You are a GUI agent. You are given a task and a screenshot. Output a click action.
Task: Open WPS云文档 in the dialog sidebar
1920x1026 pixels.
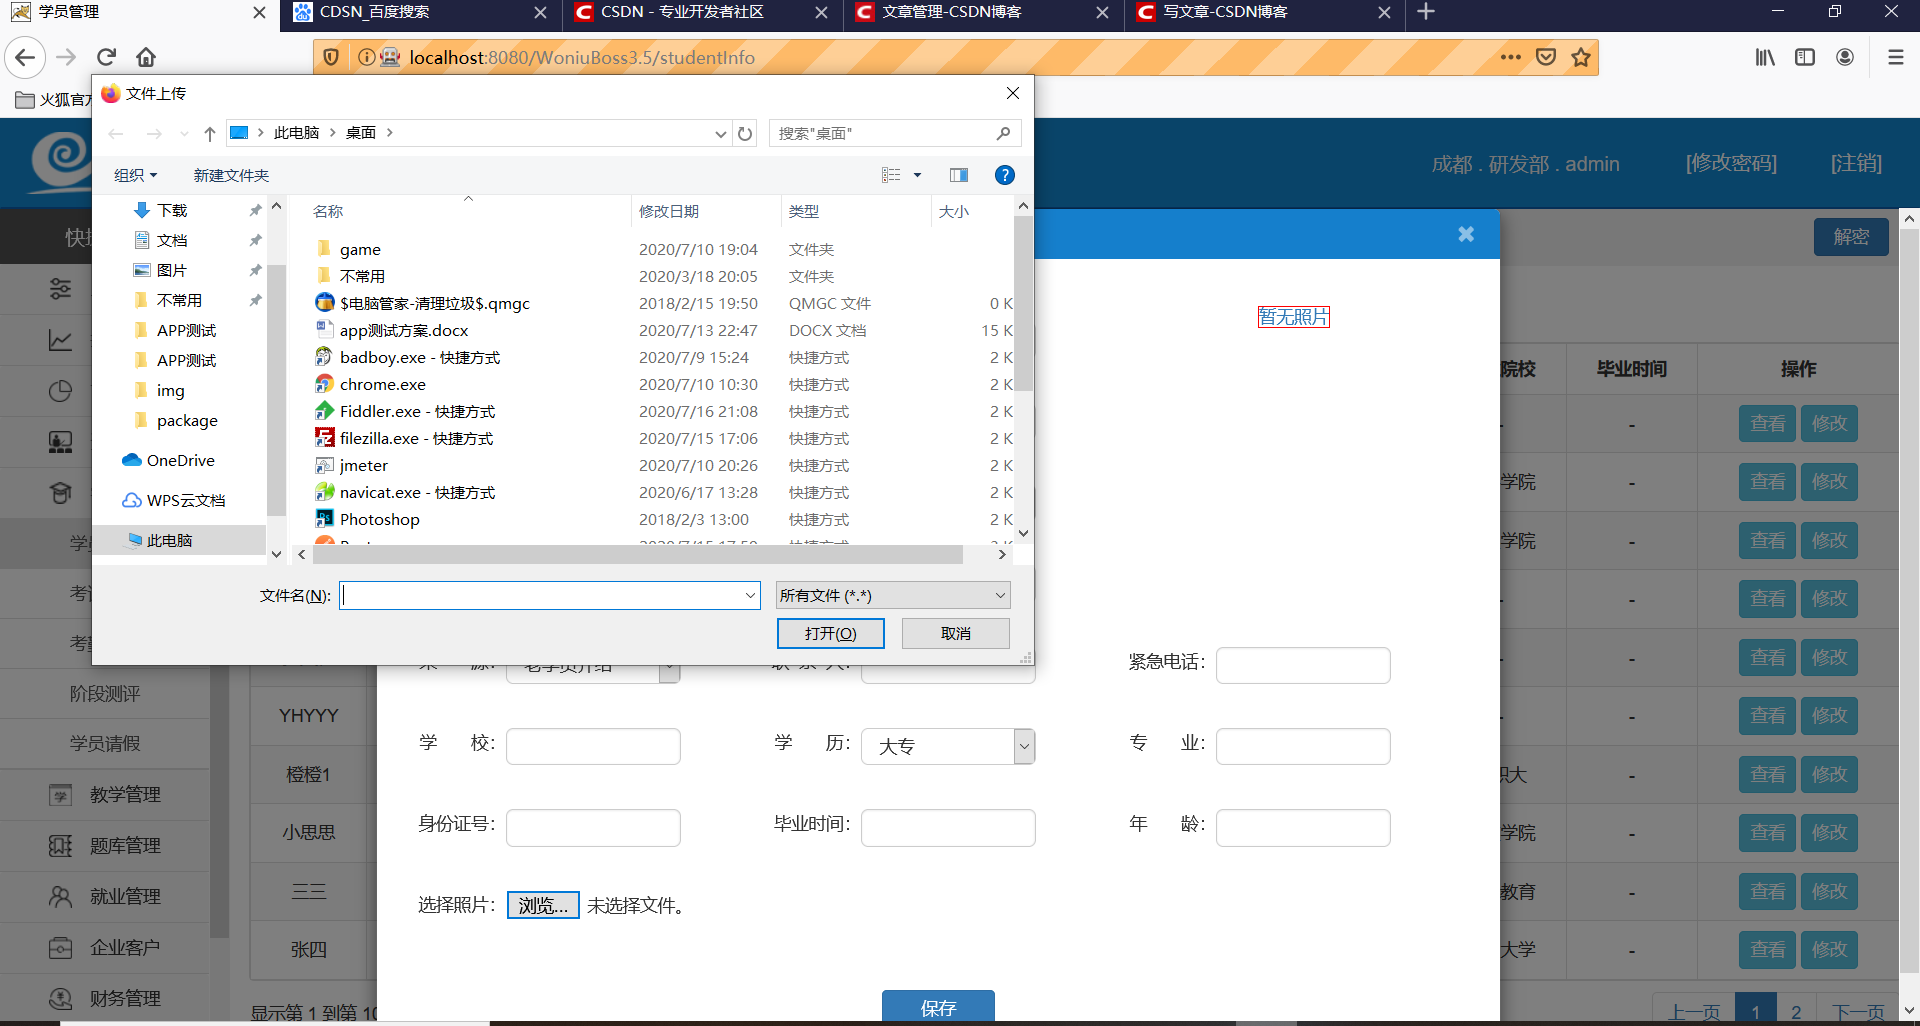coord(186,500)
